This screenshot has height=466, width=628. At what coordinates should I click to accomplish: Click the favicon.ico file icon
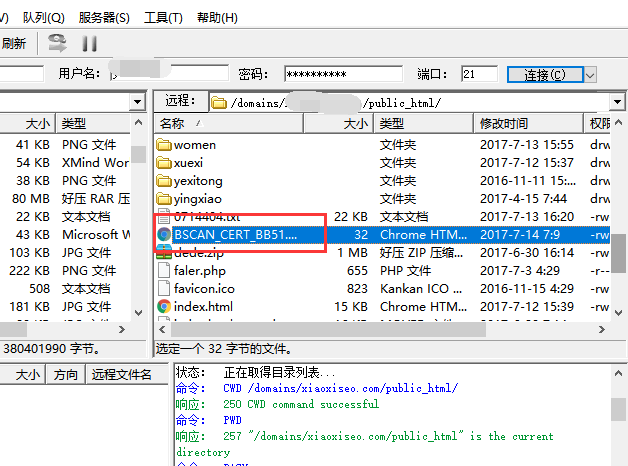[164, 289]
